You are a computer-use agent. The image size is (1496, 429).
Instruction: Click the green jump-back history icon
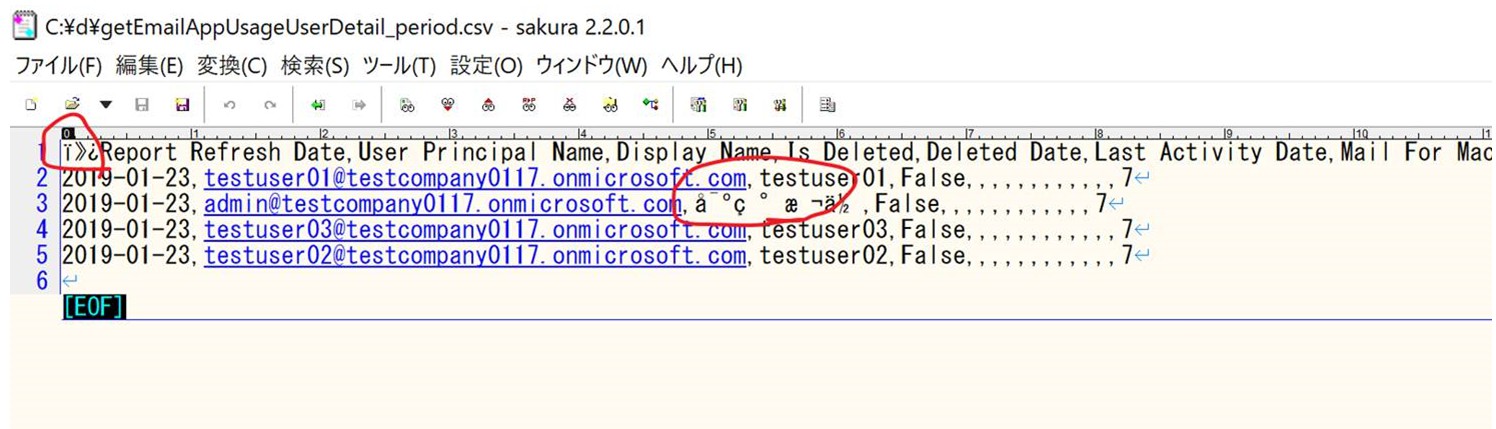318,105
